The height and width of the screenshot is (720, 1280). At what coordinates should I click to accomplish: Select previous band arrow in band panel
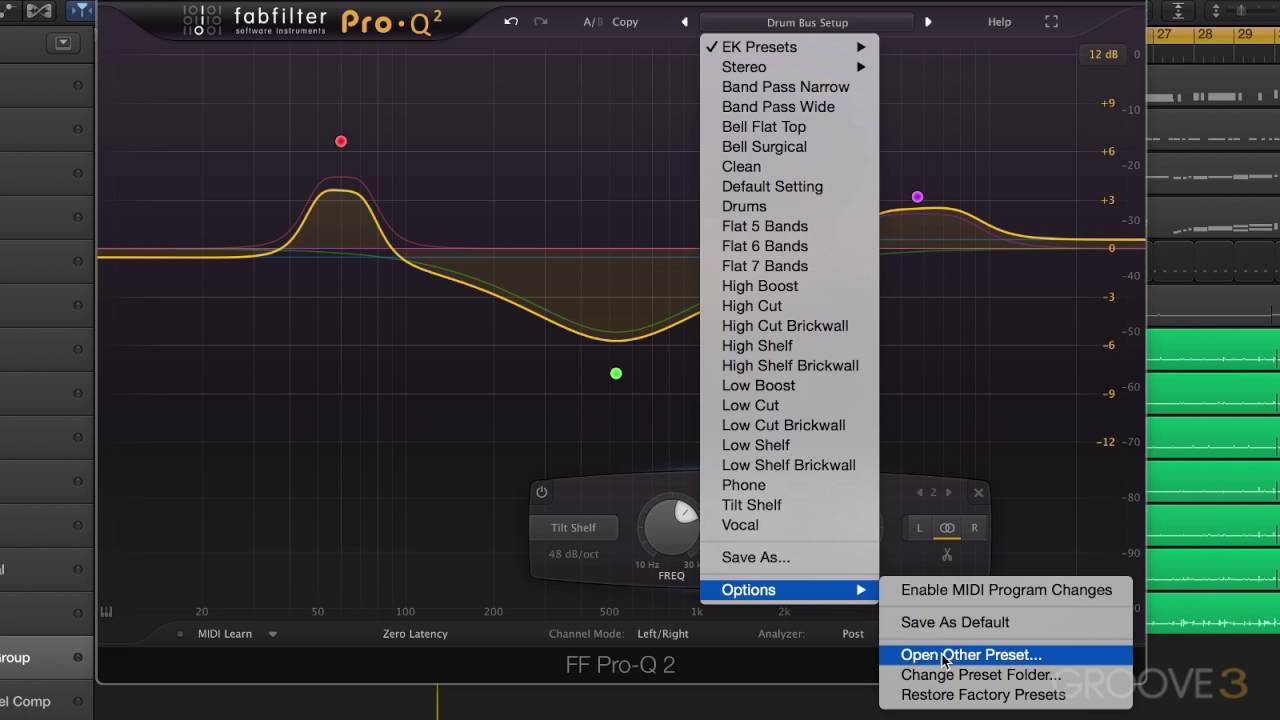click(x=920, y=492)
